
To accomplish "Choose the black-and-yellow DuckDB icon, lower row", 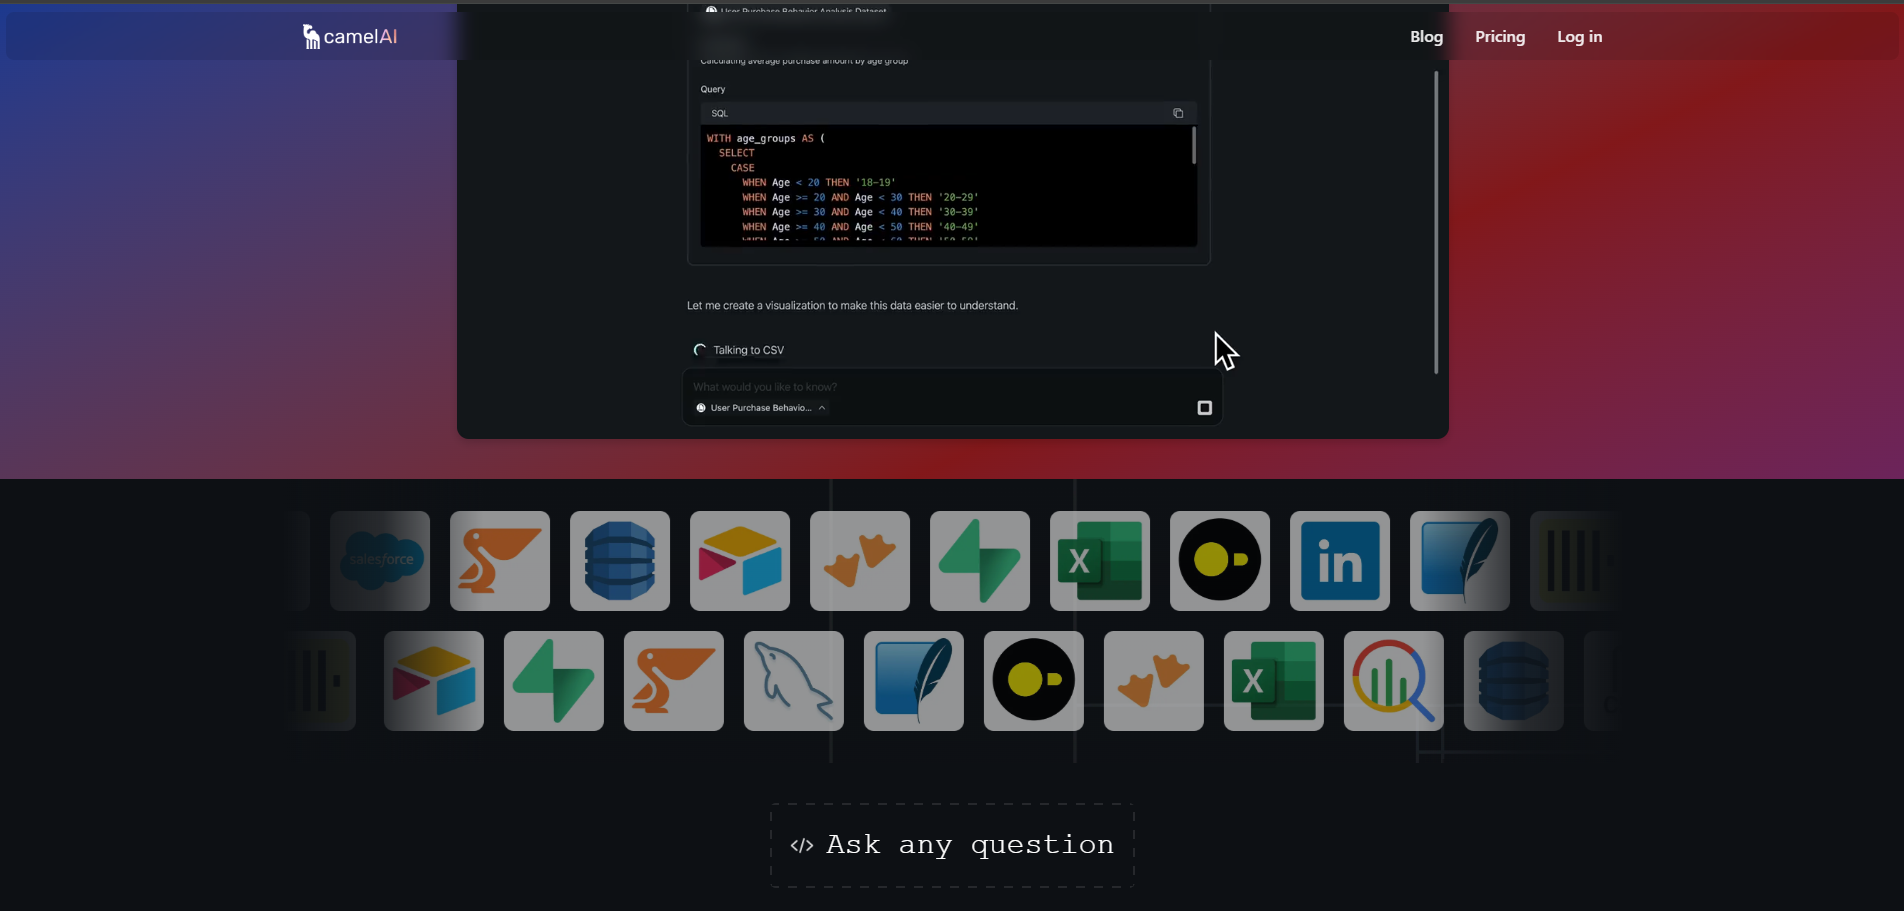I will click(1034, 681).
